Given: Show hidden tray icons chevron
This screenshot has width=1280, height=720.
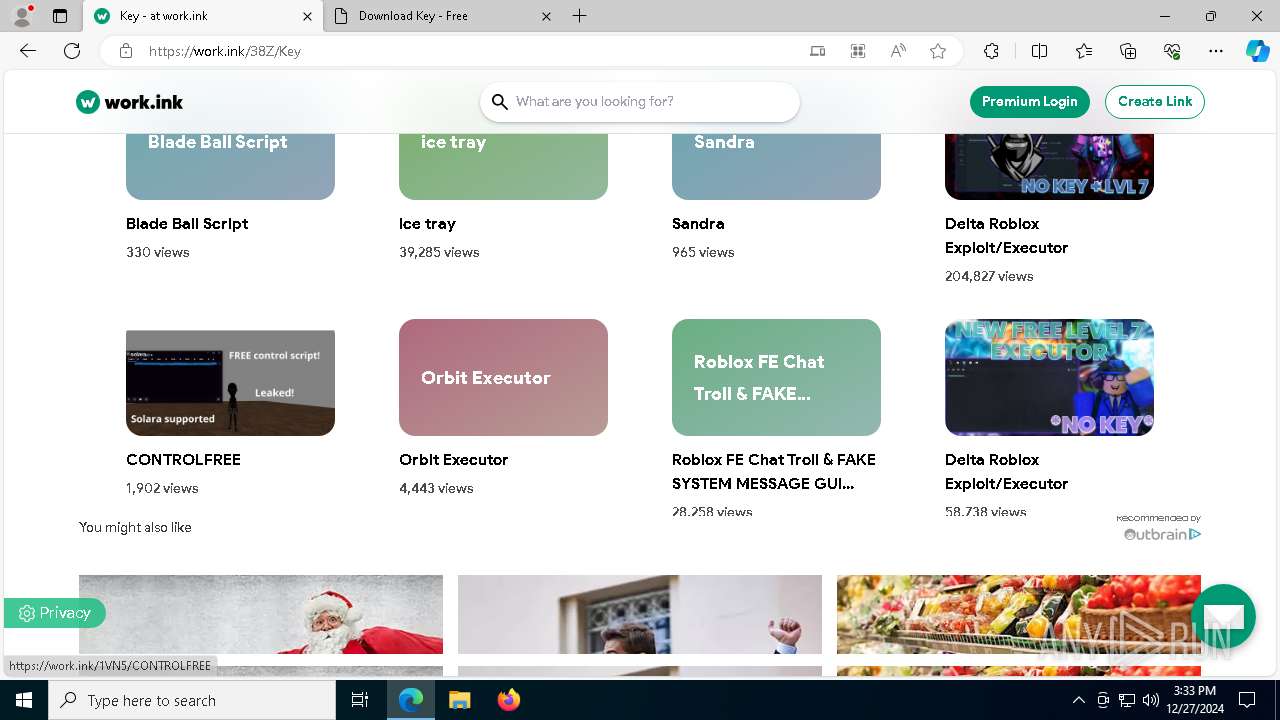Looking at the screenshot, I should point(1078,700).
